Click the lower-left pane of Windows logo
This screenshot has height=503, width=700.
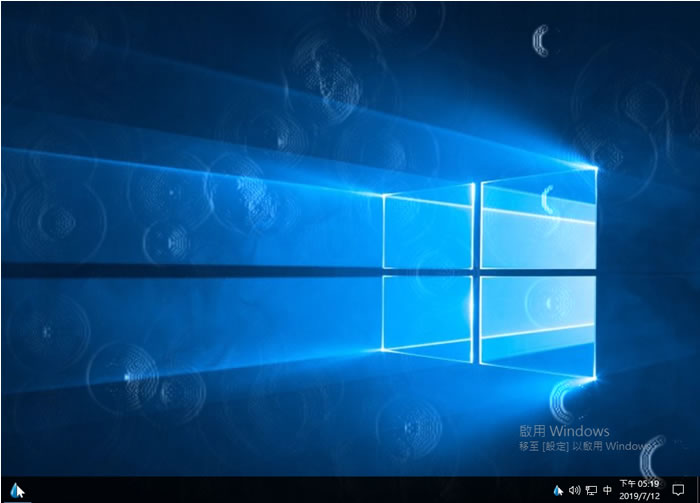point(428,318)
